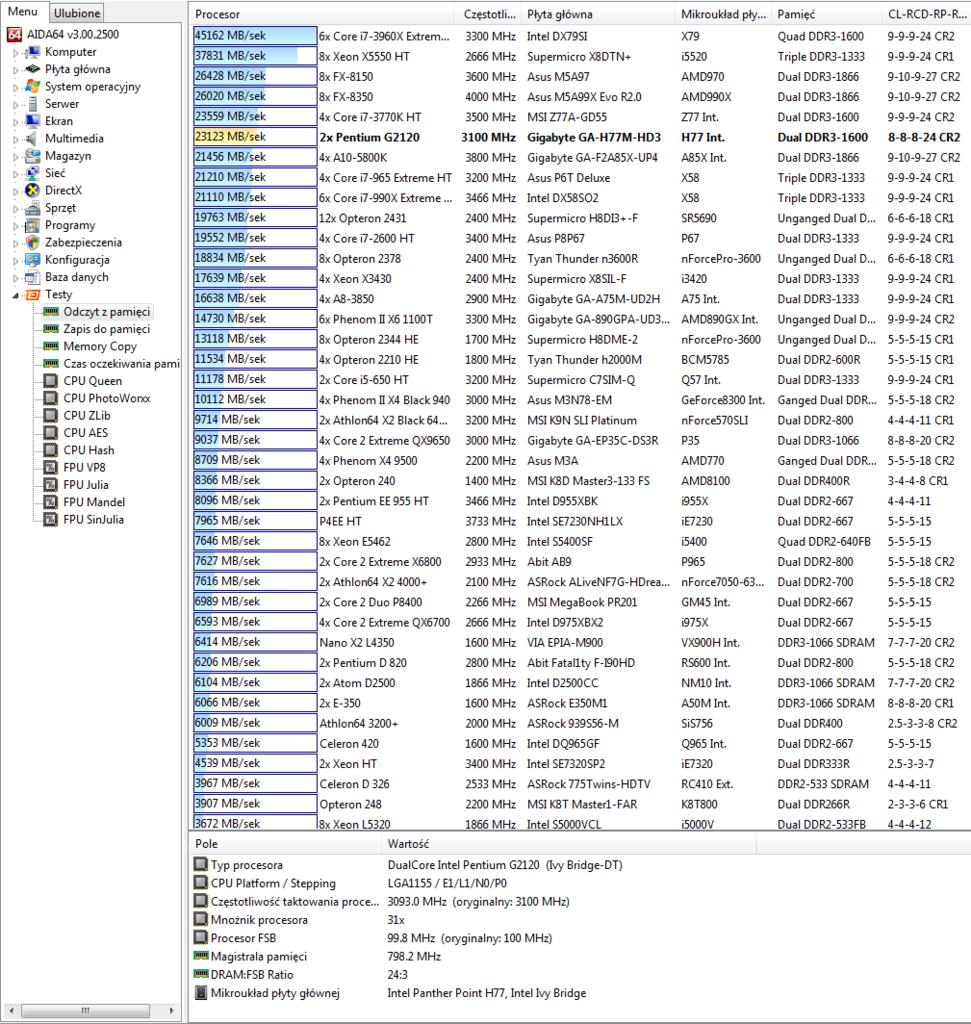The width and height of the screenshot is (971, 1024).
Task: Select the 2x Pentium G2120 result row
Action: 580,137
